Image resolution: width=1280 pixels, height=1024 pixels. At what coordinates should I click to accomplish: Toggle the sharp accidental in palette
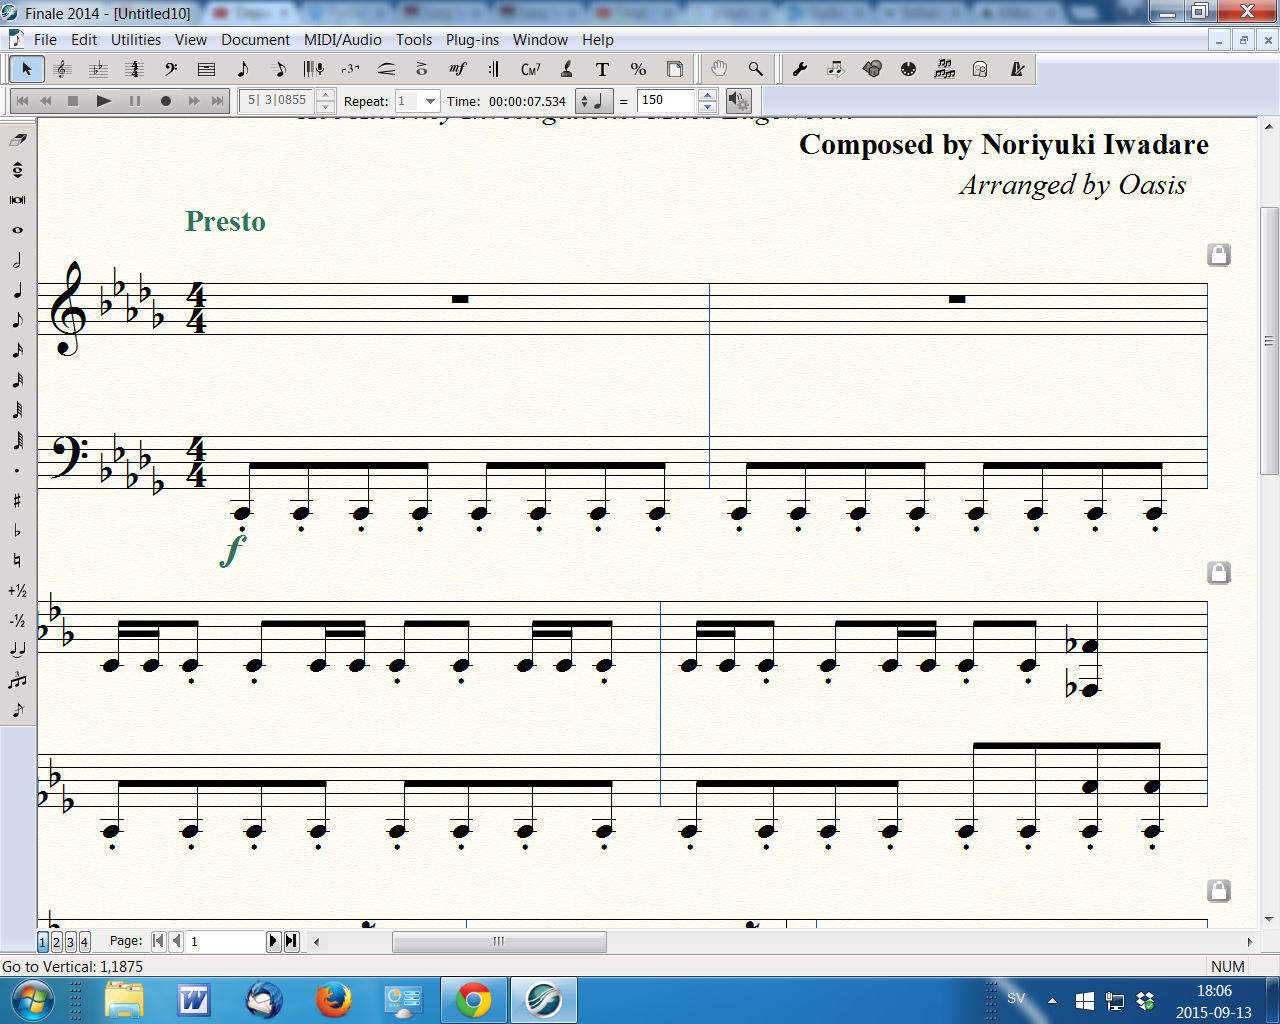pyautogui.click(x=17, y=500)
